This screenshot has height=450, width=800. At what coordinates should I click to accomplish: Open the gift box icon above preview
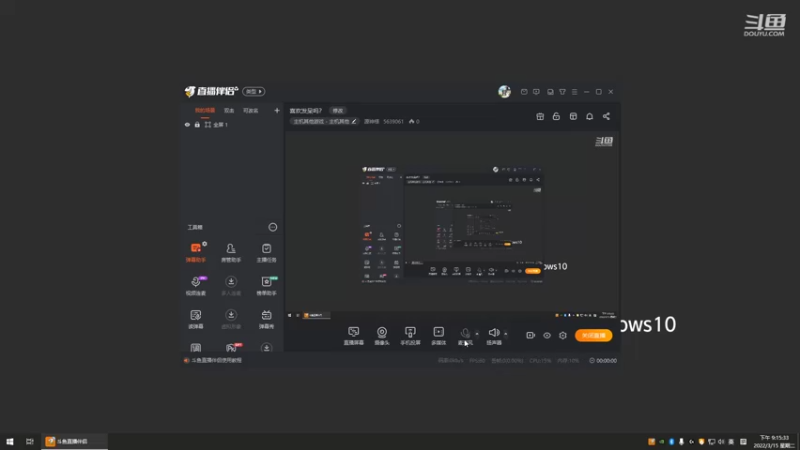coord(540,116)
